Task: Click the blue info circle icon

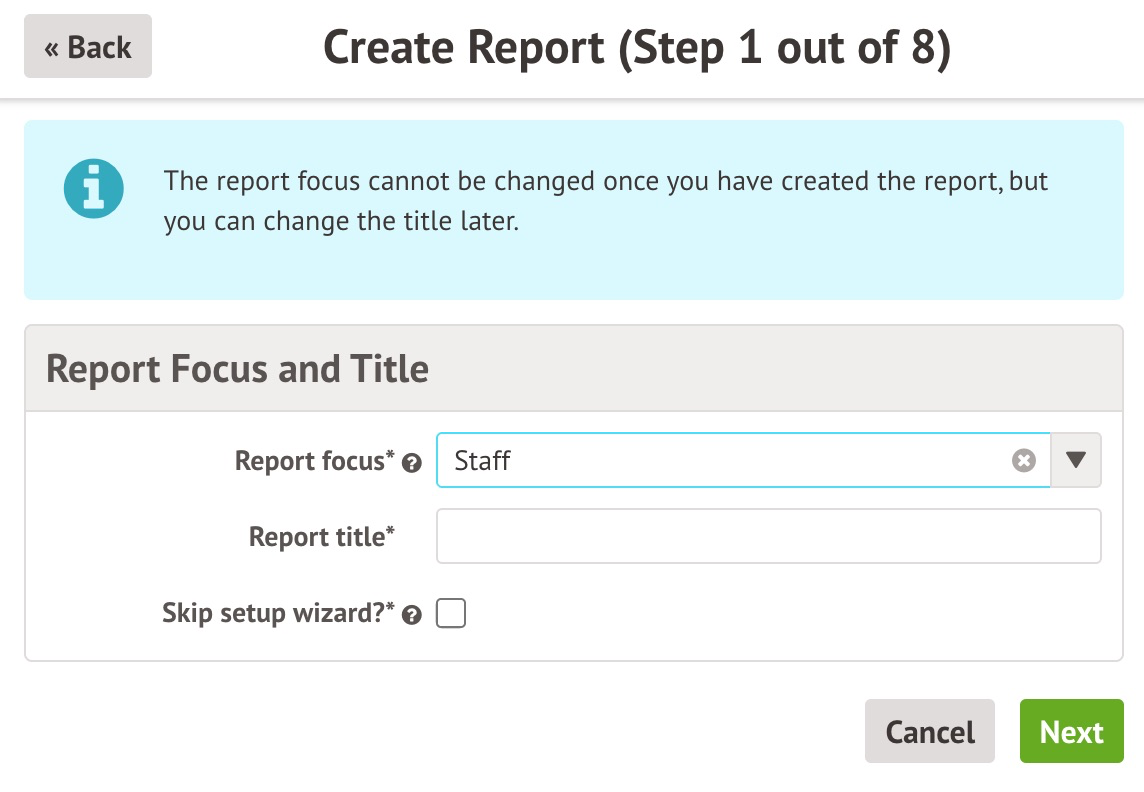Action: pyautogui.click(x=93, y=188)
